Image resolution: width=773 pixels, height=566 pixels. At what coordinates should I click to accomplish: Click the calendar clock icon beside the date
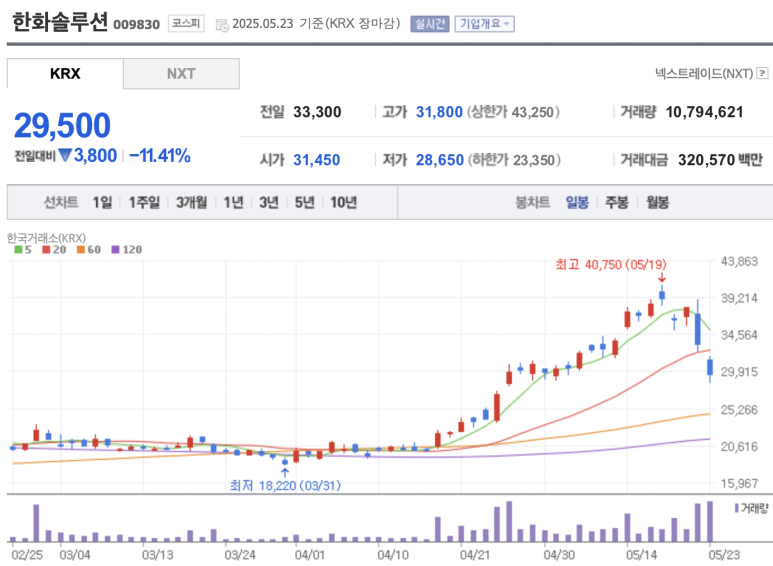pos(222,25)
